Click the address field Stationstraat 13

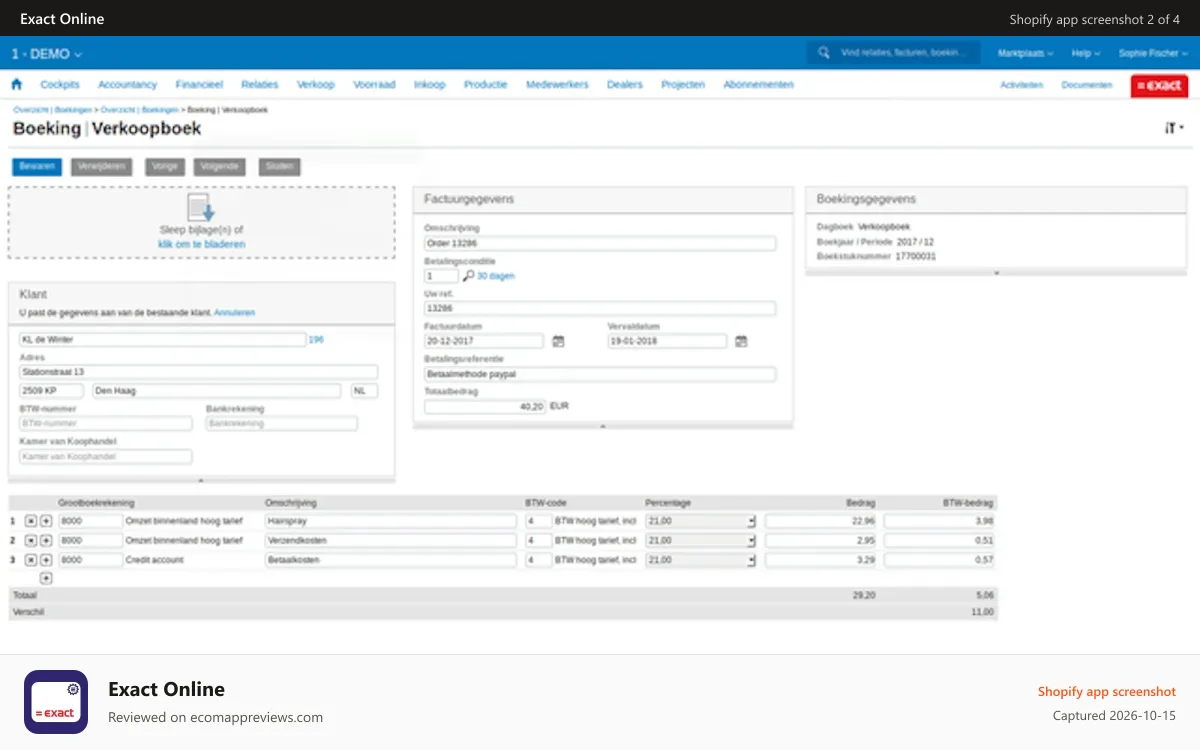[x=198, y=372]
